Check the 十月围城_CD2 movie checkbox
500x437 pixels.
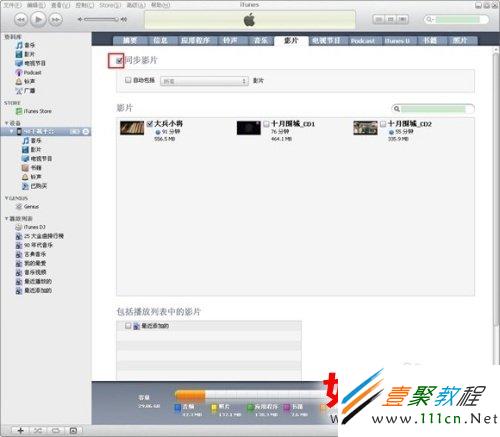tap(383, 124)
